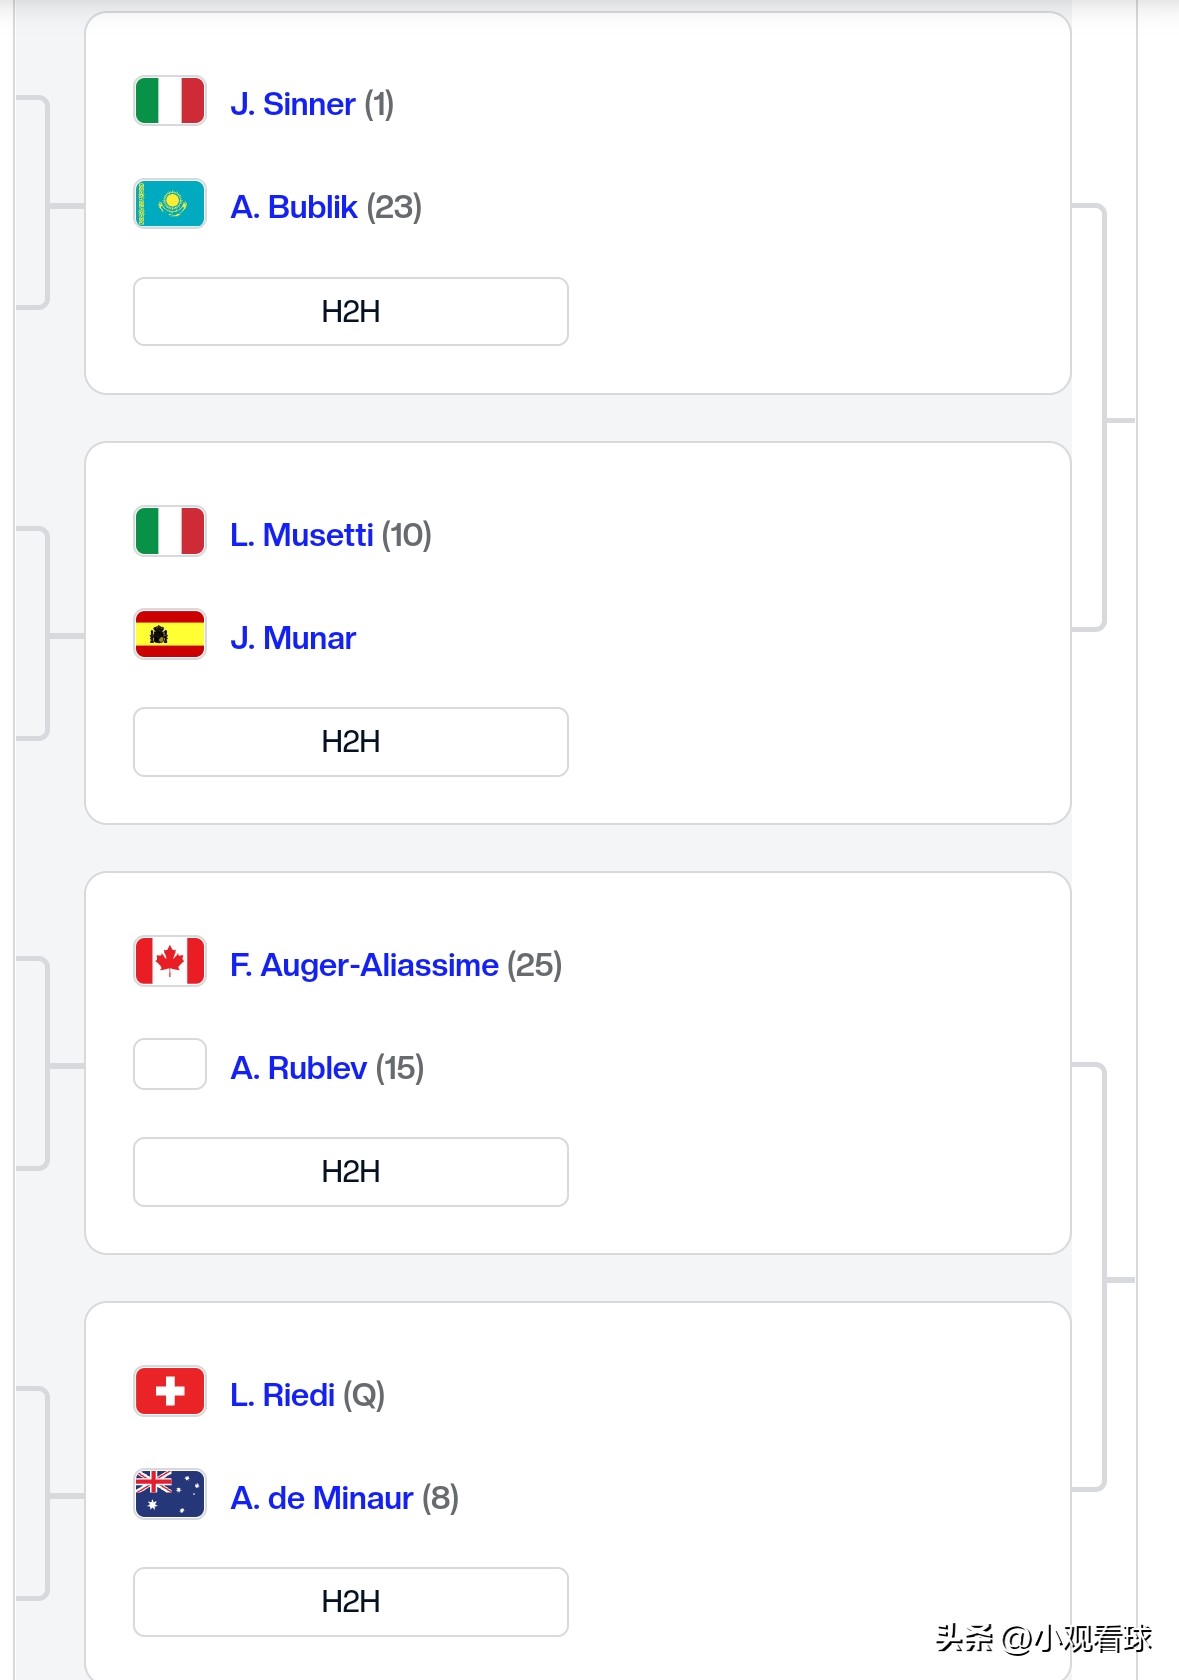Open H2H for Auger-Aliassime vs Rublev
Screen dimensions: 1179x1680
click(x=351, y=1172)
